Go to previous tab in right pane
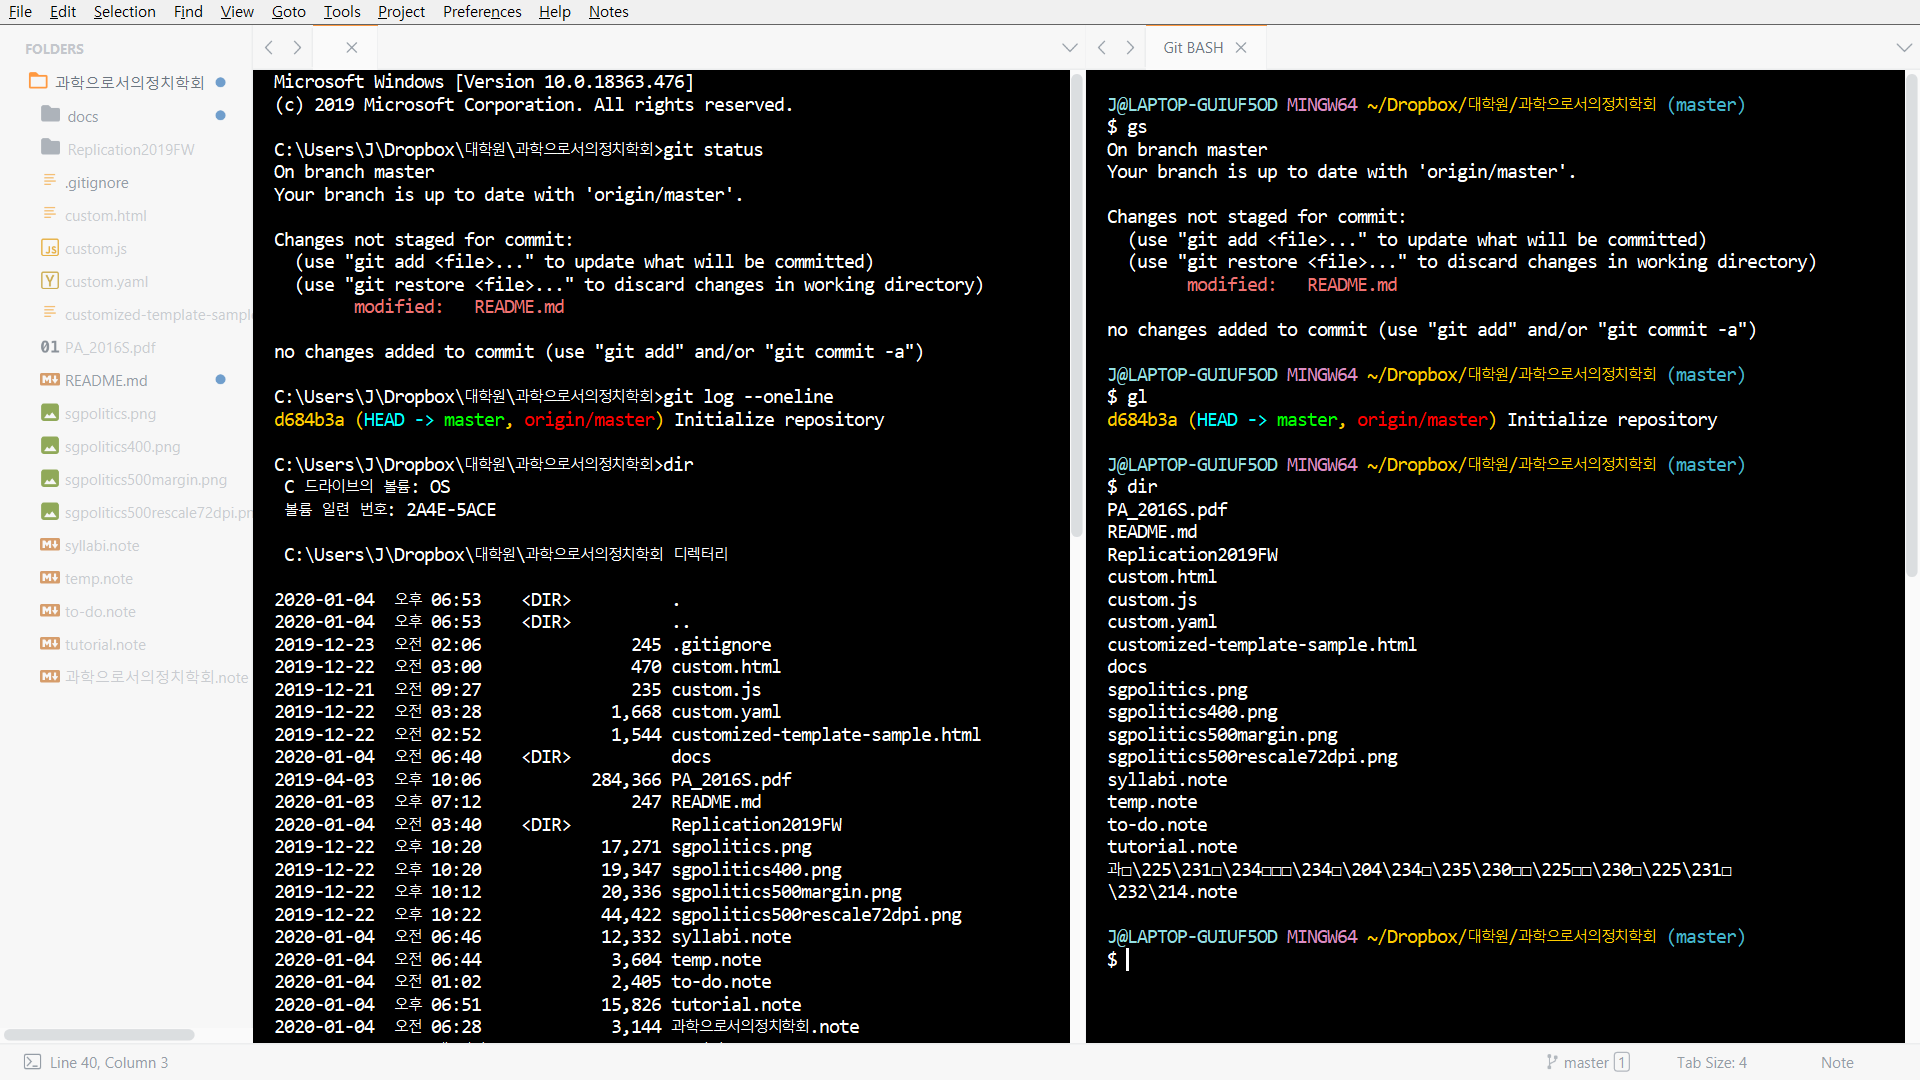 click(x=1101, y=48)
